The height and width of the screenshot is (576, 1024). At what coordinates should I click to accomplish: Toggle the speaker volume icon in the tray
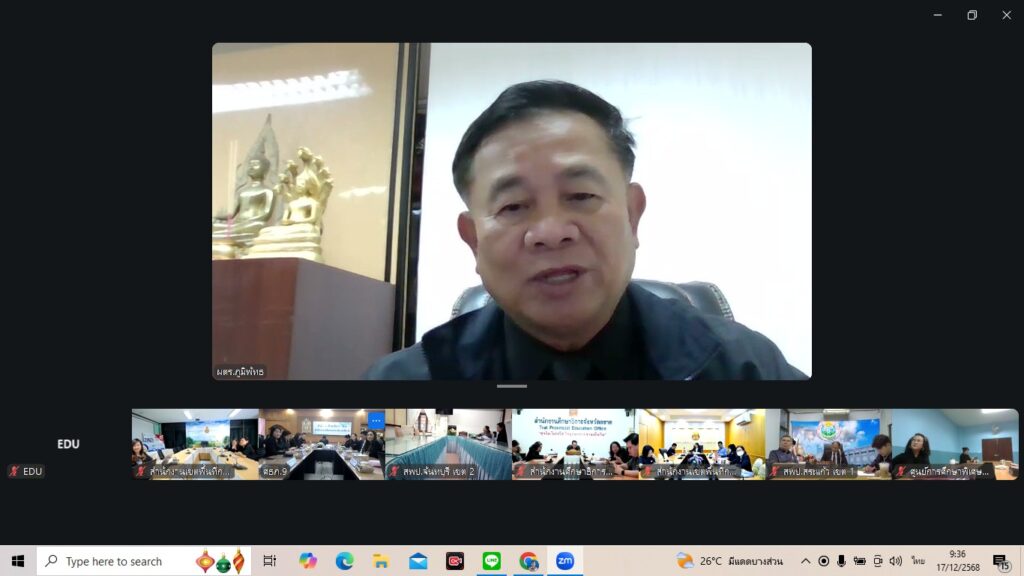point(895,561)
